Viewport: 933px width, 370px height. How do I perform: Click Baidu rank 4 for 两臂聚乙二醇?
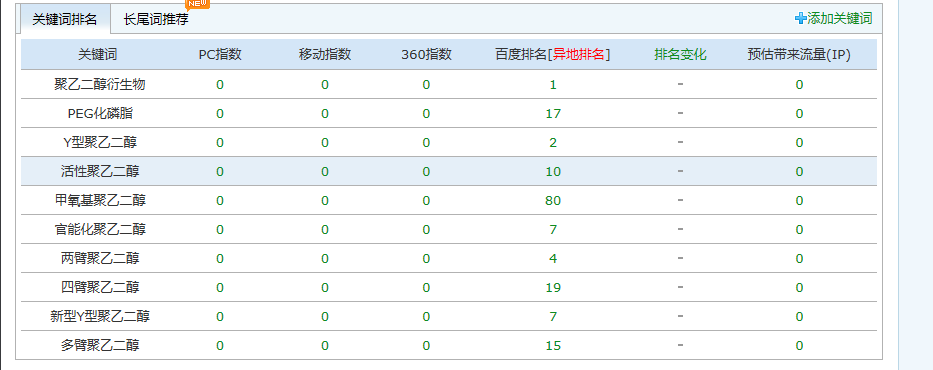553,259
